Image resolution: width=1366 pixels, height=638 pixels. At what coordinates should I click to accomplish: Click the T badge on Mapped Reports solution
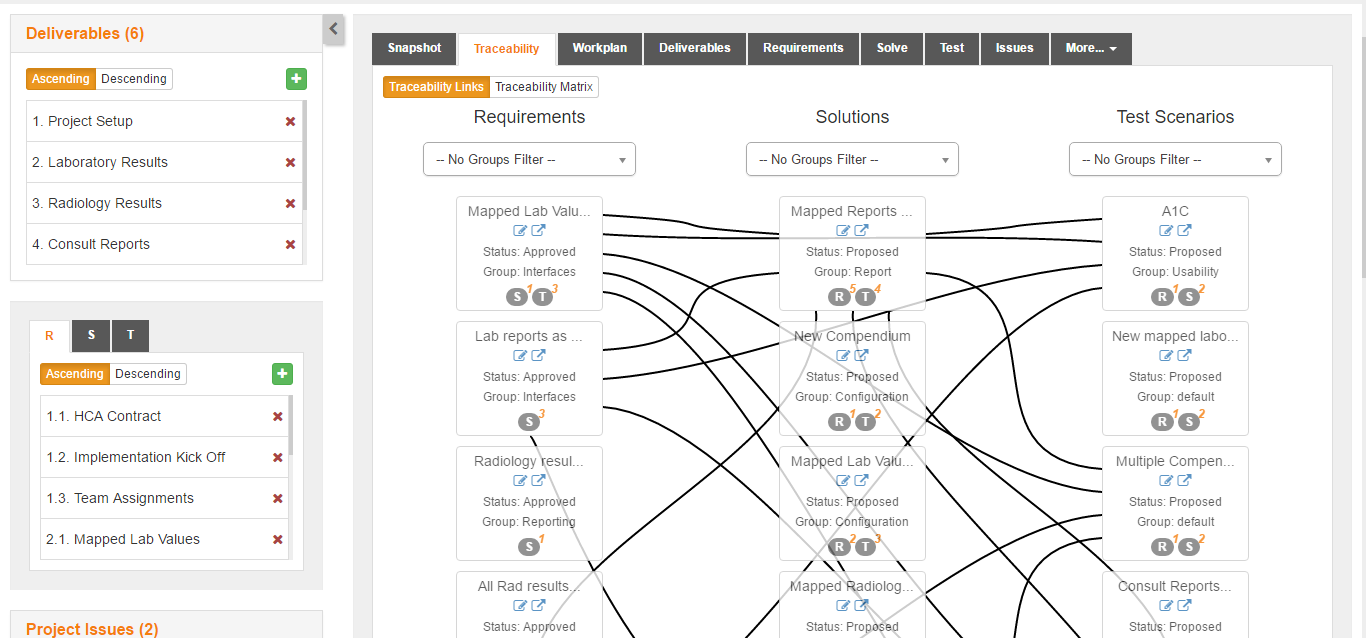[866, 296]
